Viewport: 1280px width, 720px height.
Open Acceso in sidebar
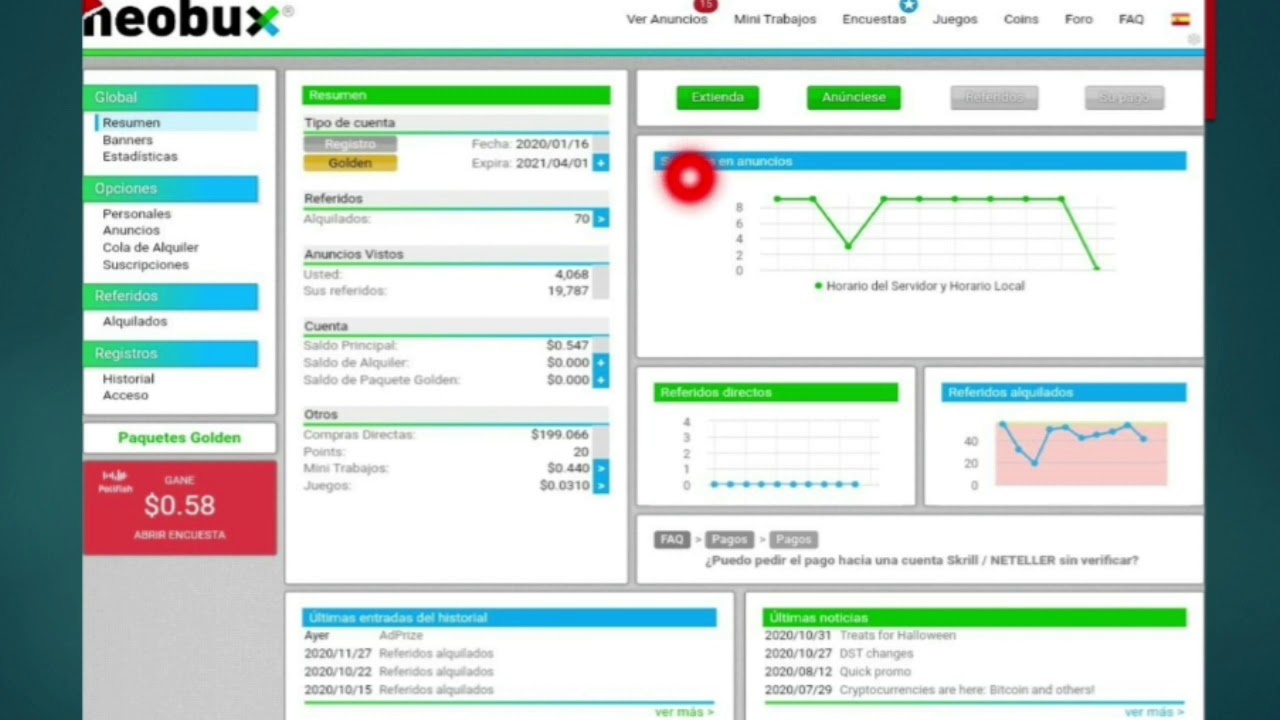(125, 395)
